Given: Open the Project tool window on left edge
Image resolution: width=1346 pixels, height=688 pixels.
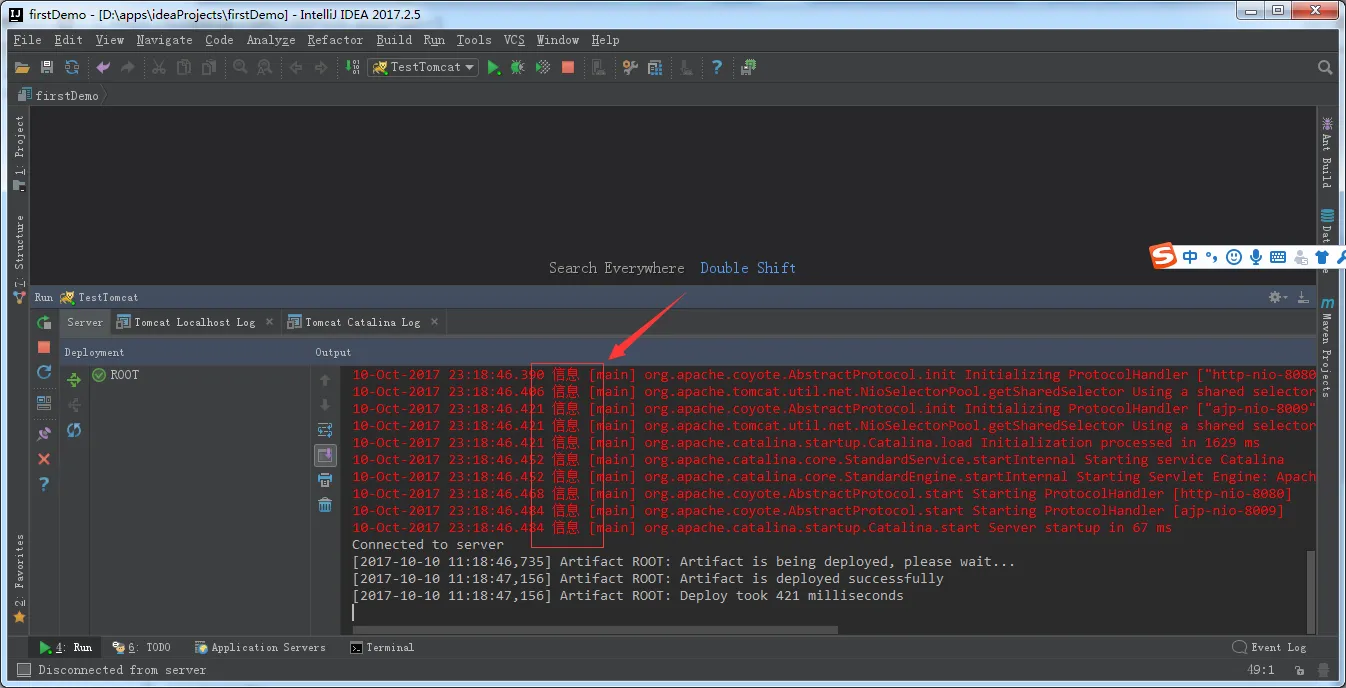Looking at the screenshot, I should pos(19,153).
